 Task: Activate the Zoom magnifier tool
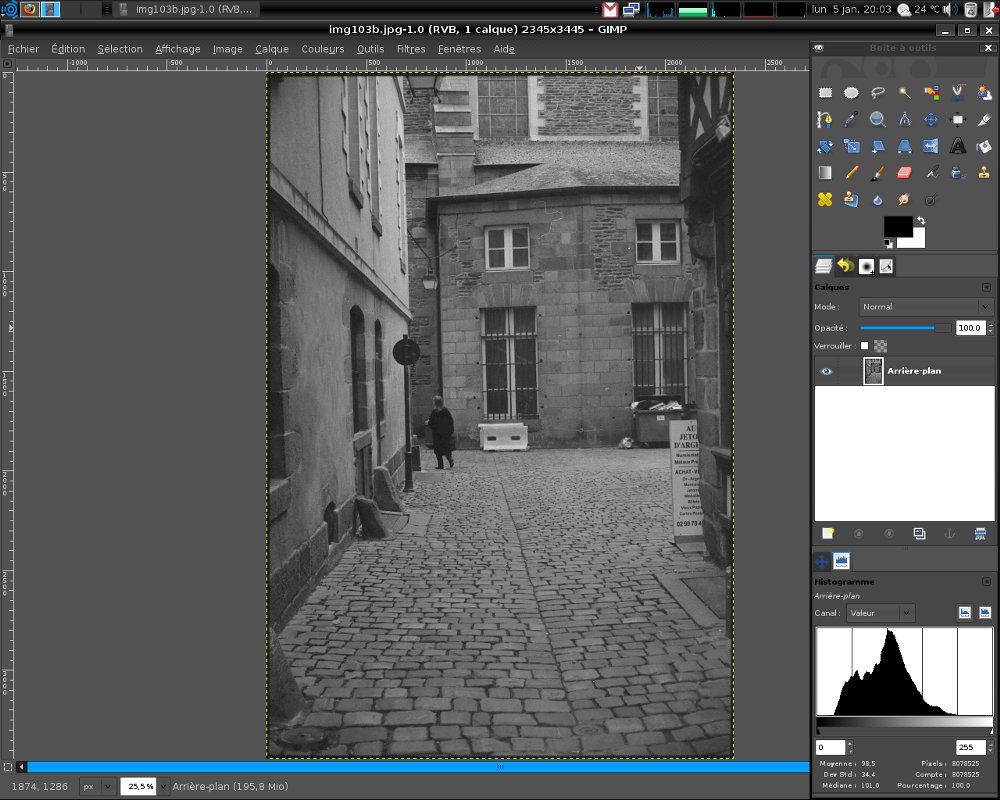(878, 120)
